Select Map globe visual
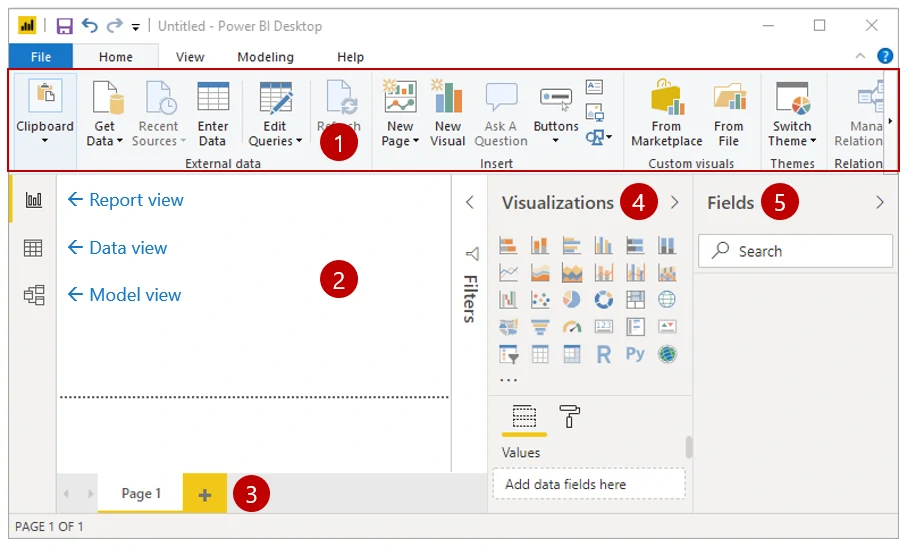The width and height of the screenshot is (908, 547). coord(667,300)
